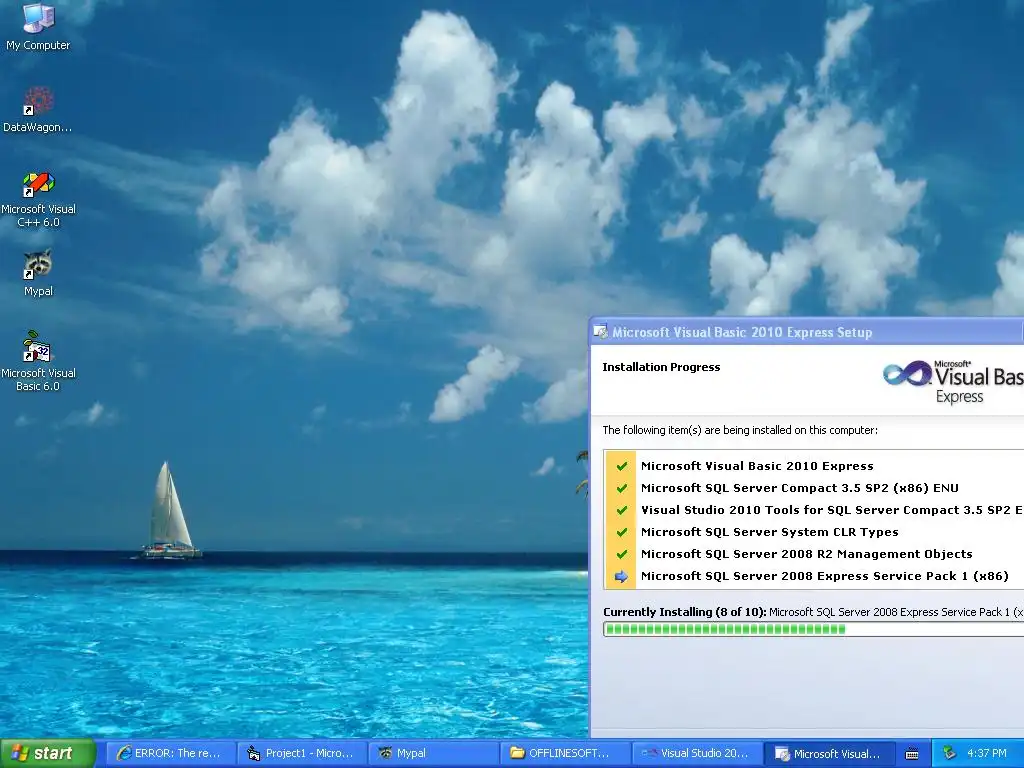Click the Currently Installing (8 of 10) status text
The image size is (1024, 768).
click(684, 613)
